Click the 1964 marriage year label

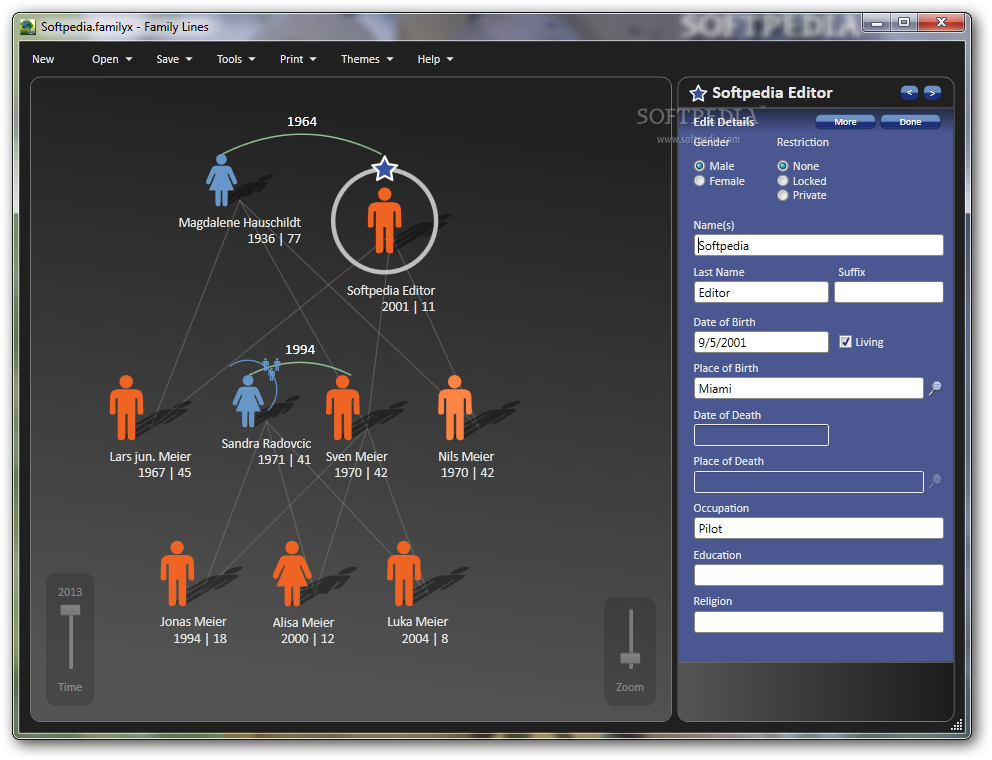[x=302, y=121]
